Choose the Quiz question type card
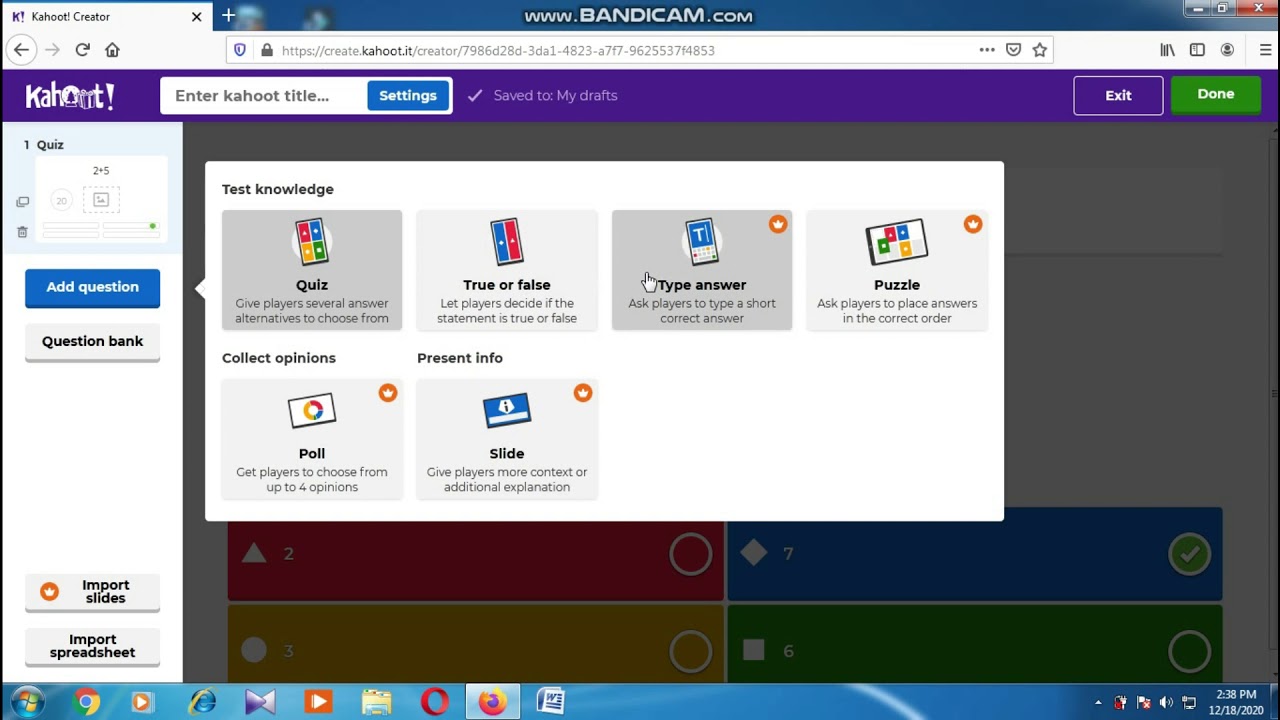The width and height of the screenshot is (1280, 720). (312, 270)
